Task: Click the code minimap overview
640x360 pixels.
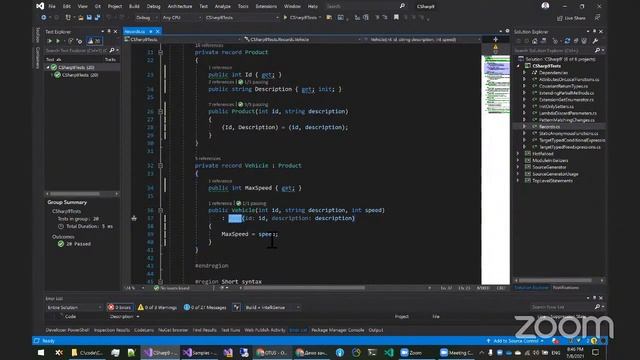Action: click(x=496, y=169)
